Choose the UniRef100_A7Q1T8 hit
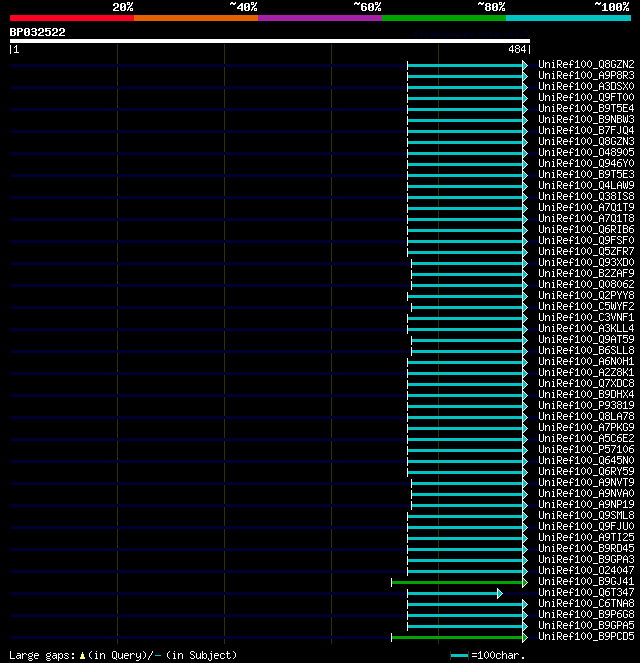 tap(586, 218)
